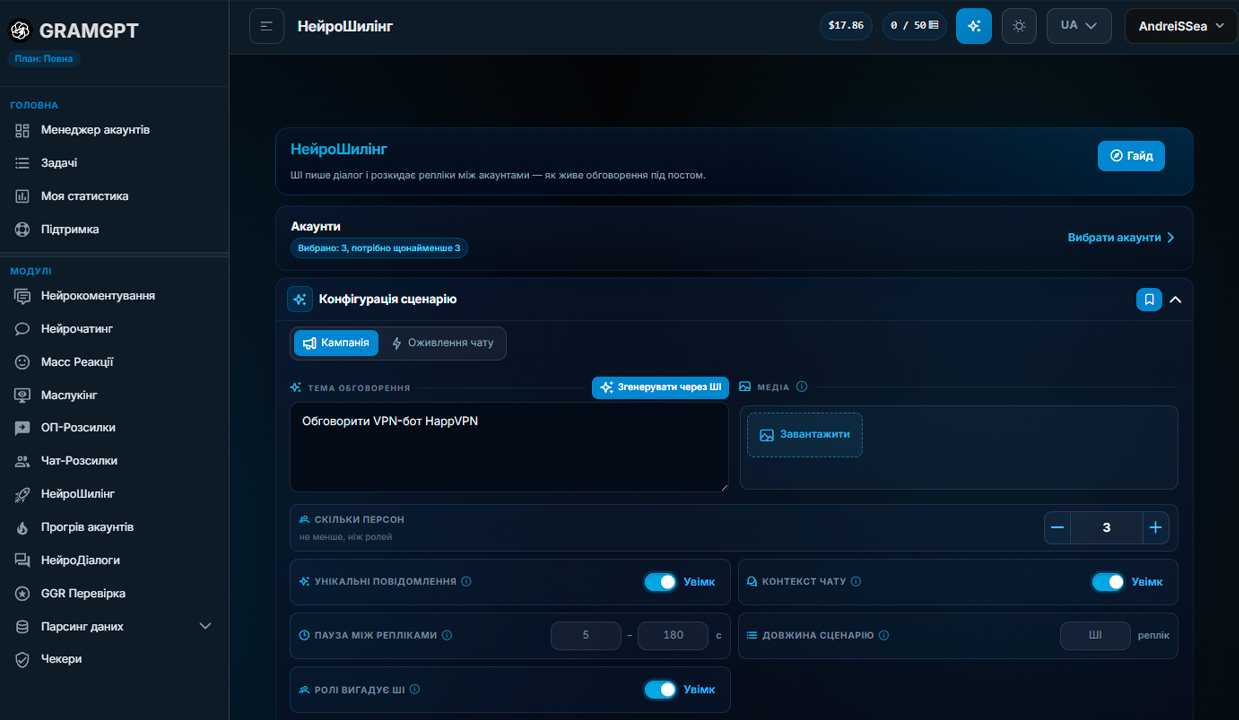Open the AndreiSSea account dropdown
Image resolution: width=1239 pixels, height=720 pixels.
pos(1181,26)
